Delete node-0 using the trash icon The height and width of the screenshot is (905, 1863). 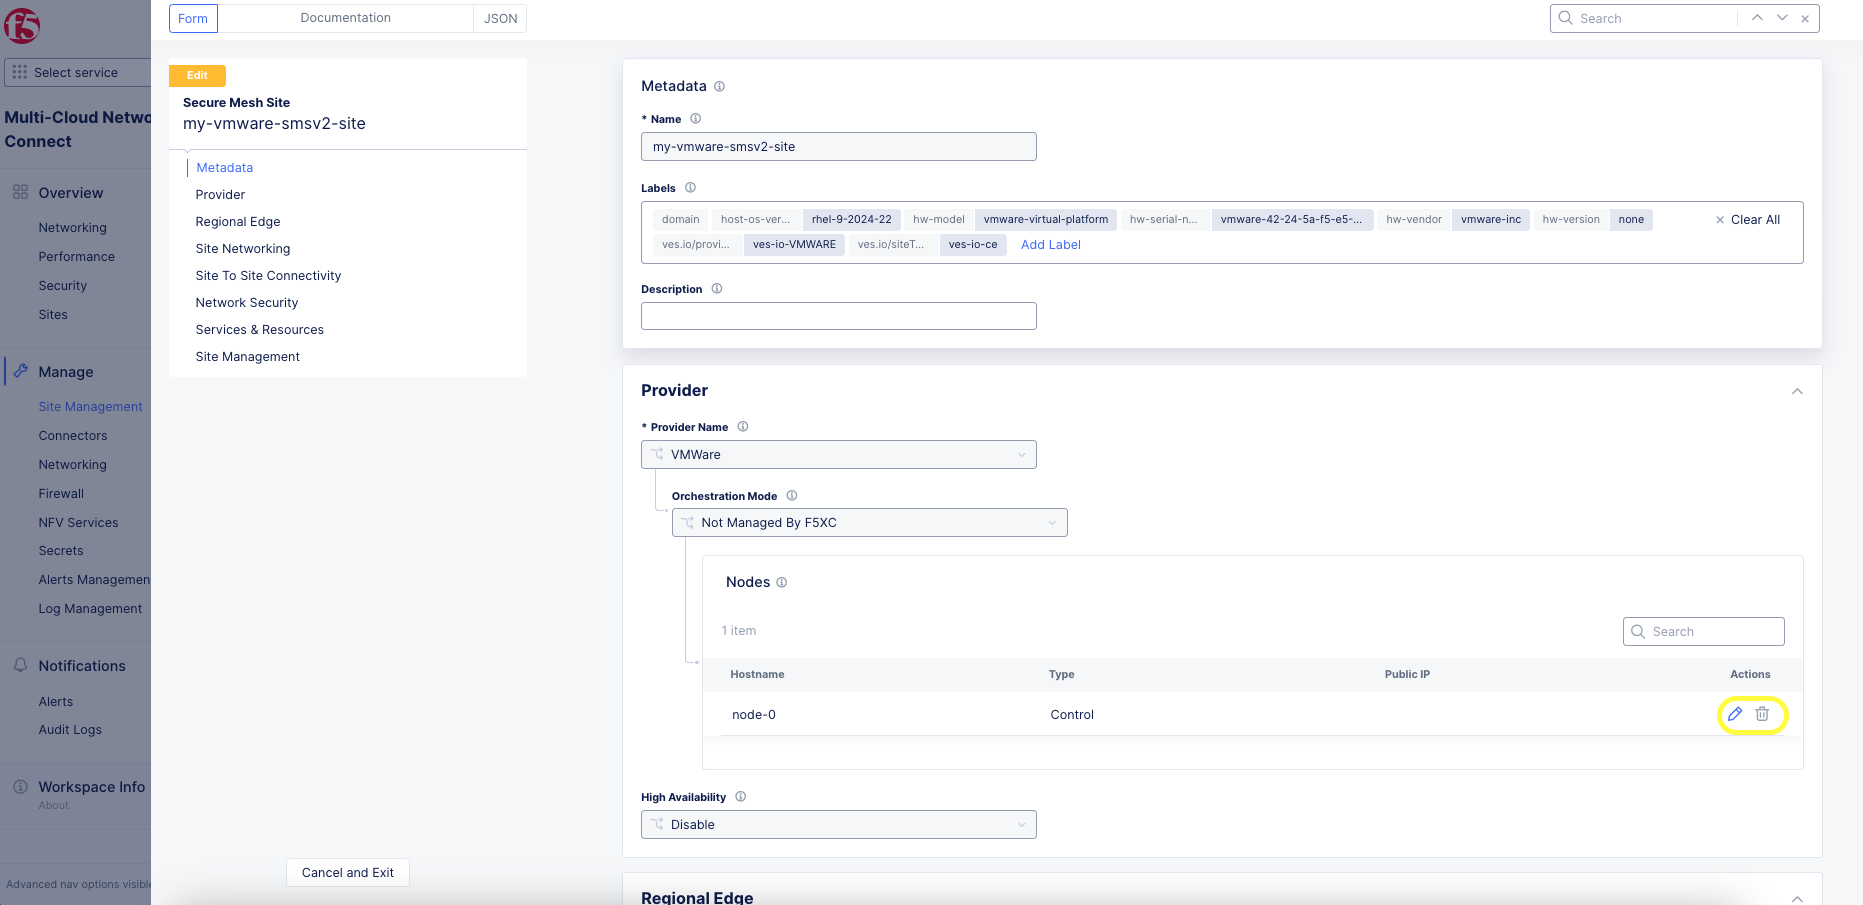pyautogui.click(x=1763, y=714)
